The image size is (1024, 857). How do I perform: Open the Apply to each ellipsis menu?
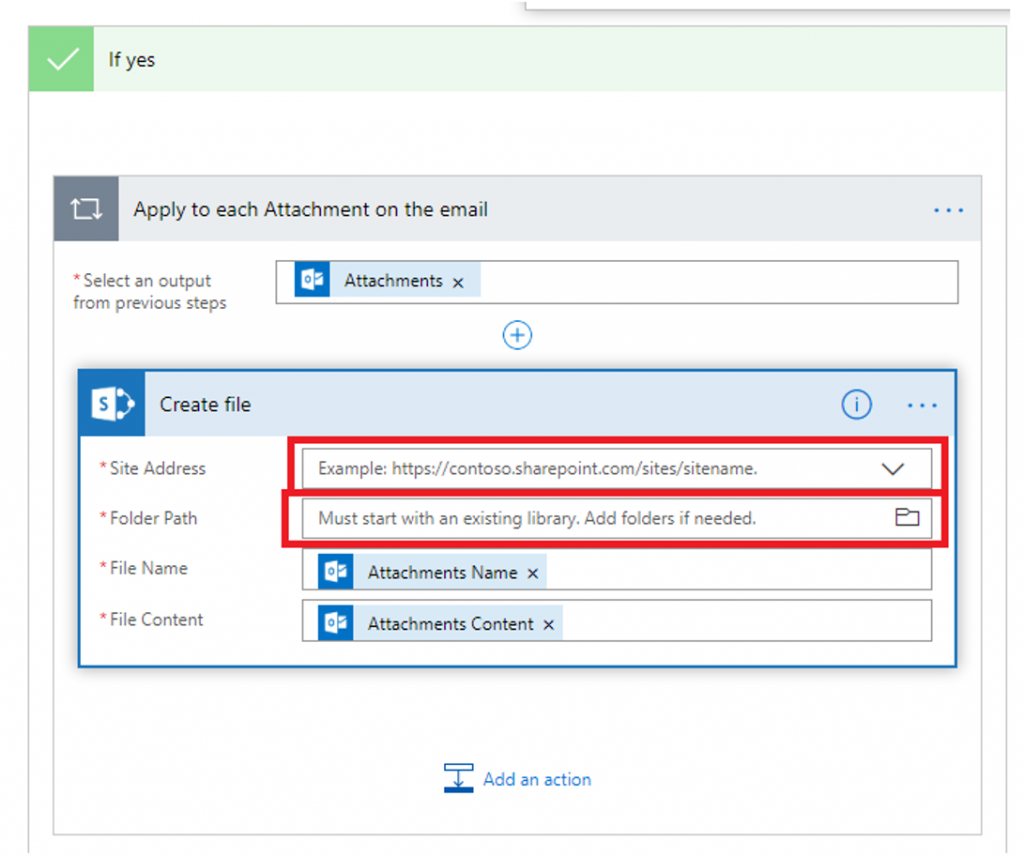947,210
